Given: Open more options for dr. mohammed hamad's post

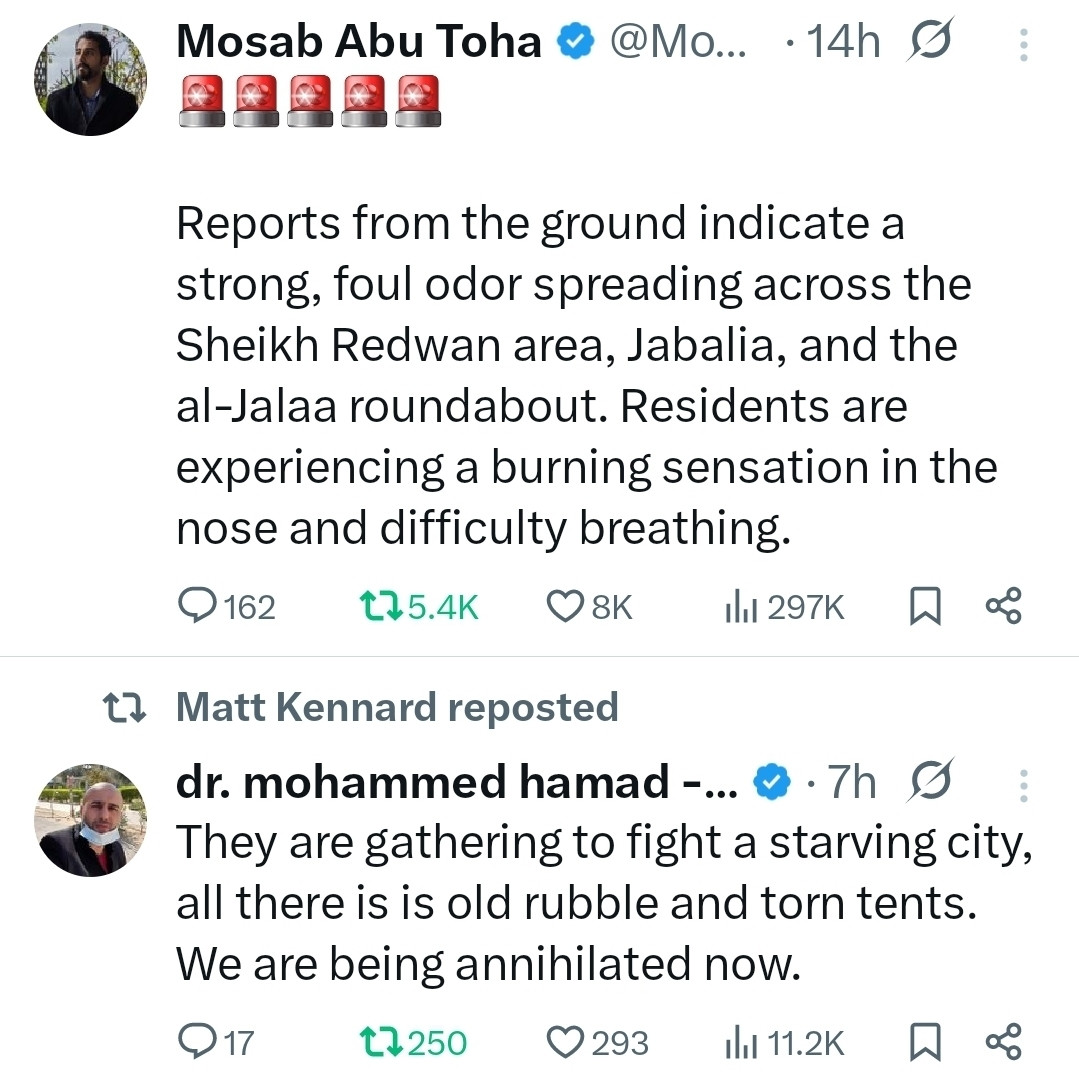Looking at the screenshot, I should [x=1024, y=786].
